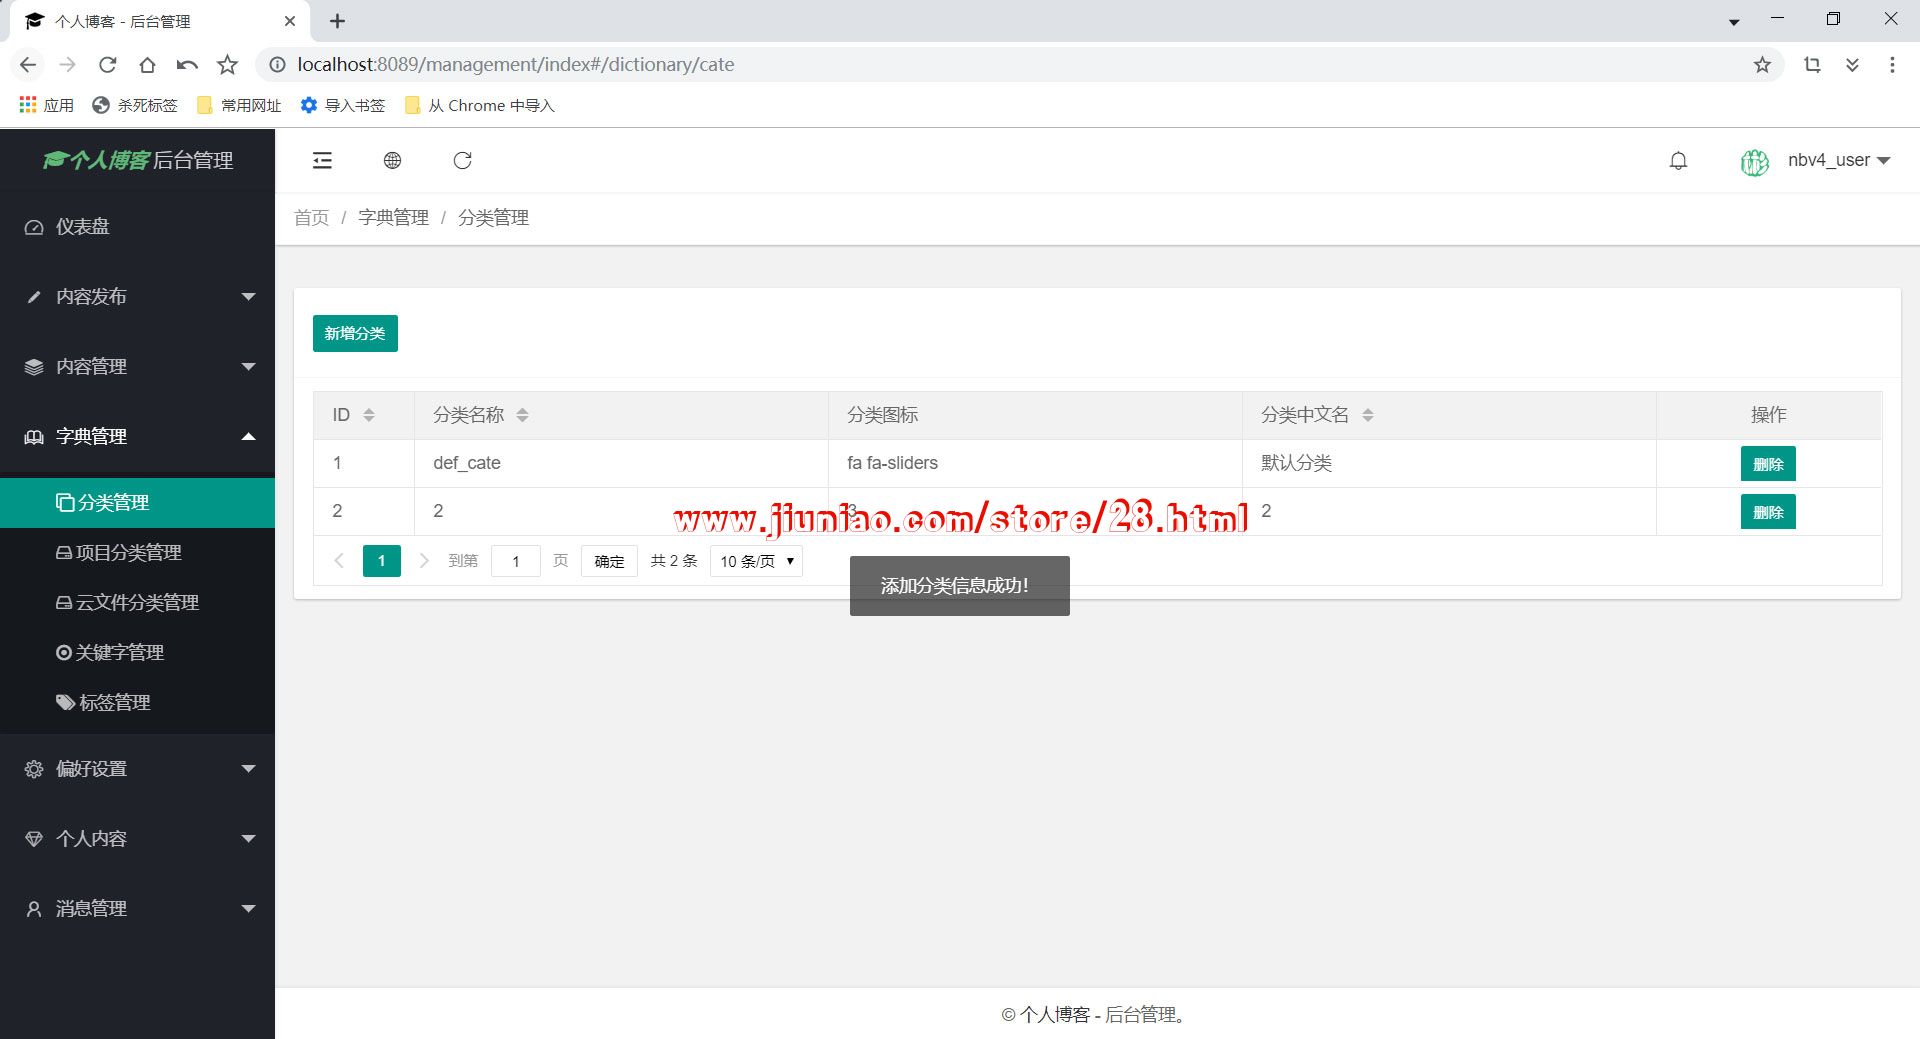Click the browser home icon
The width and height of the screenshot is (1920, 1039).
point(147,65)
